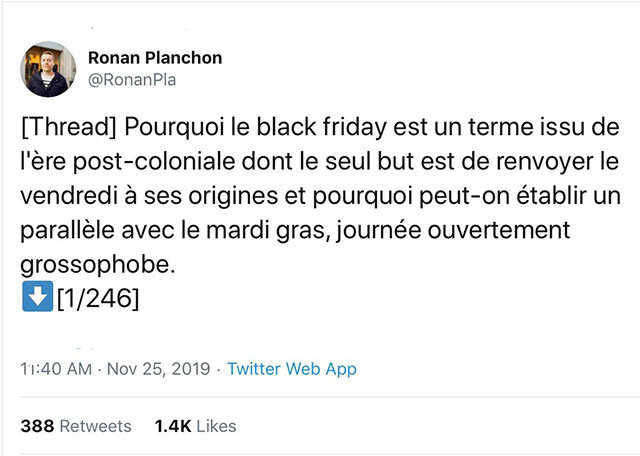Click the word 'vendredi' in tweet

coord(62,197)
